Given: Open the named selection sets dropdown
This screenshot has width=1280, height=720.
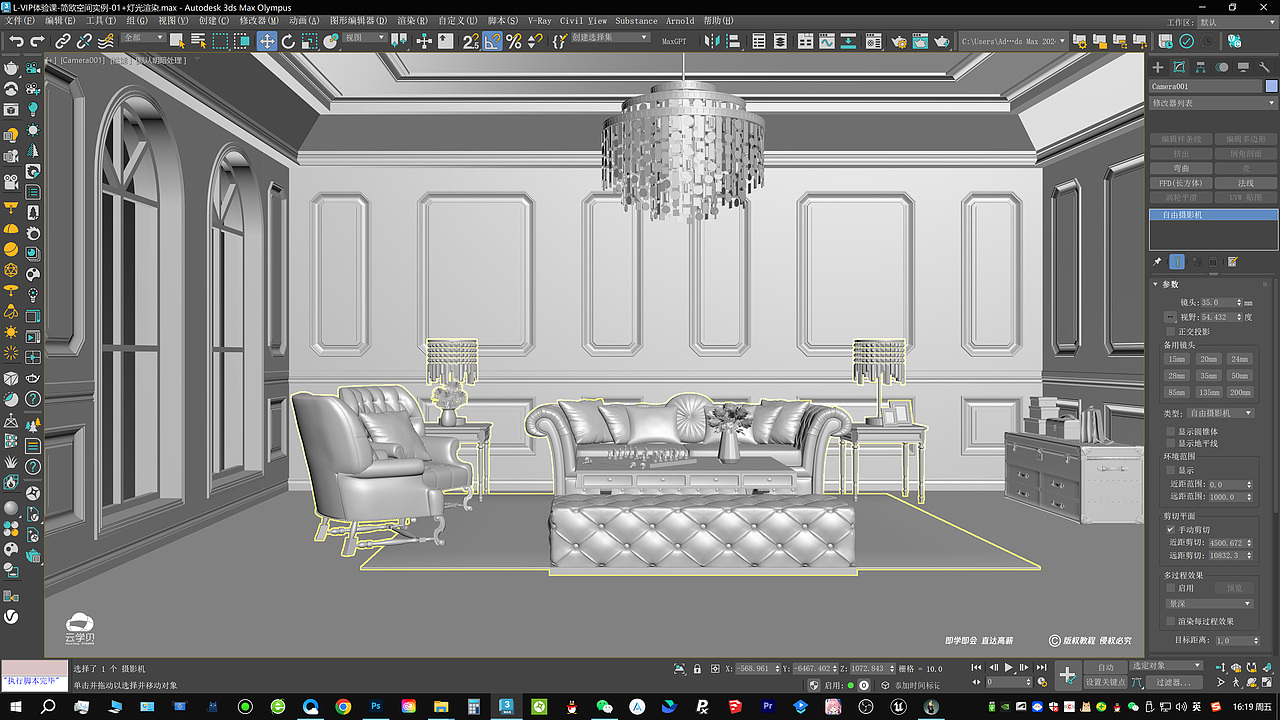Looking at the screenshot, I should (x=610, y=38).
